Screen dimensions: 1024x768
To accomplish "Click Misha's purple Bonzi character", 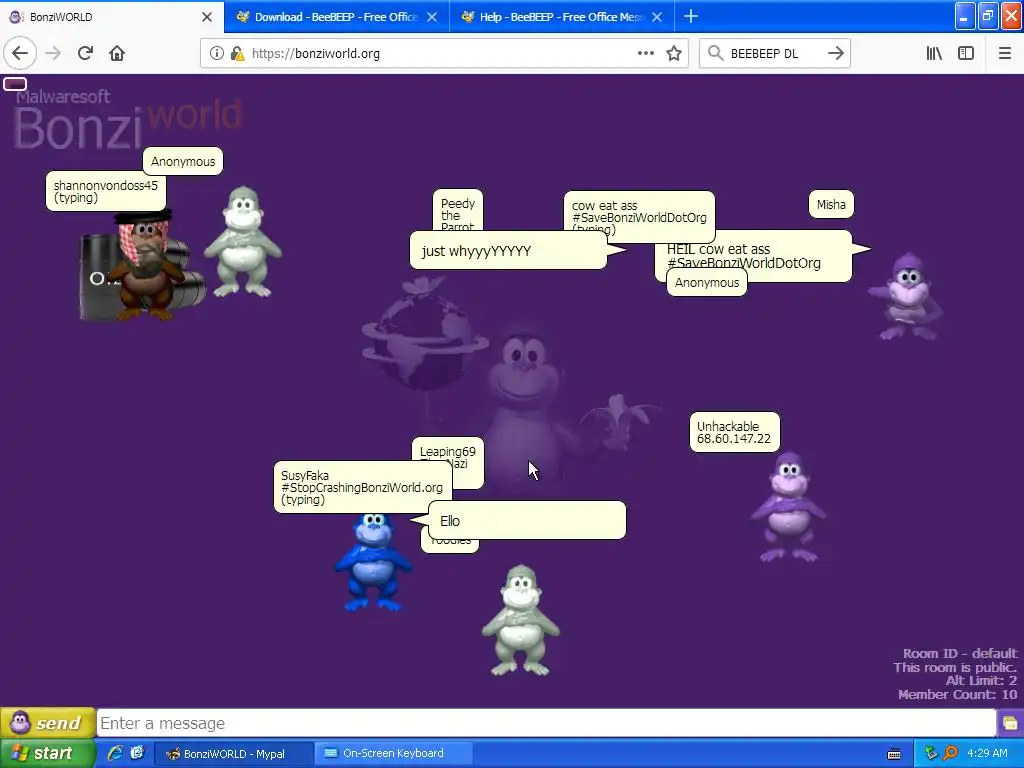I will pos(906,297).
